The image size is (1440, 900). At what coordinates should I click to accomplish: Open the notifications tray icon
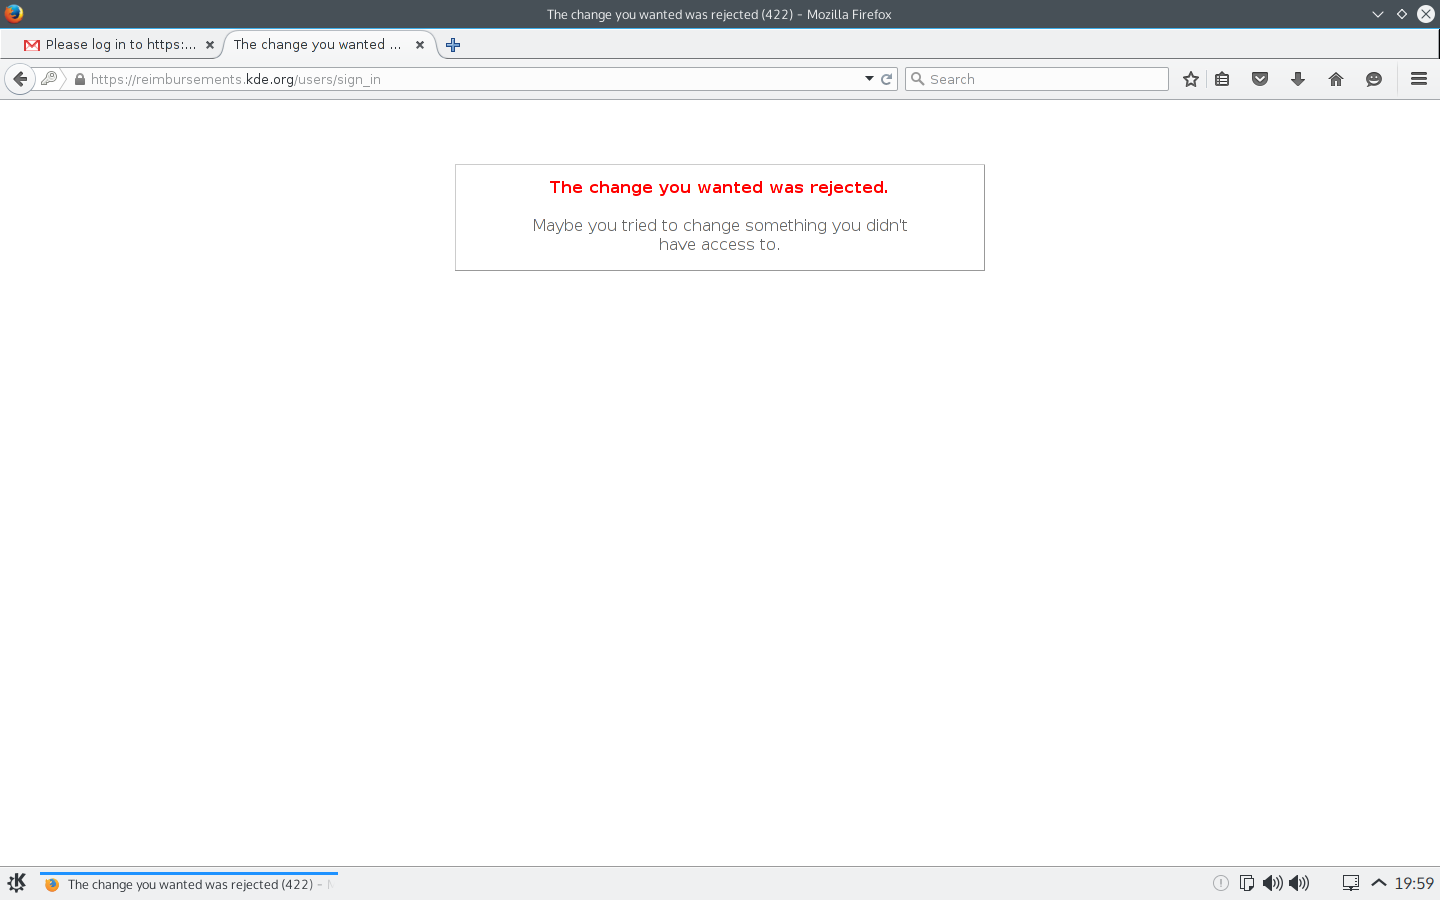(1221, 883)
